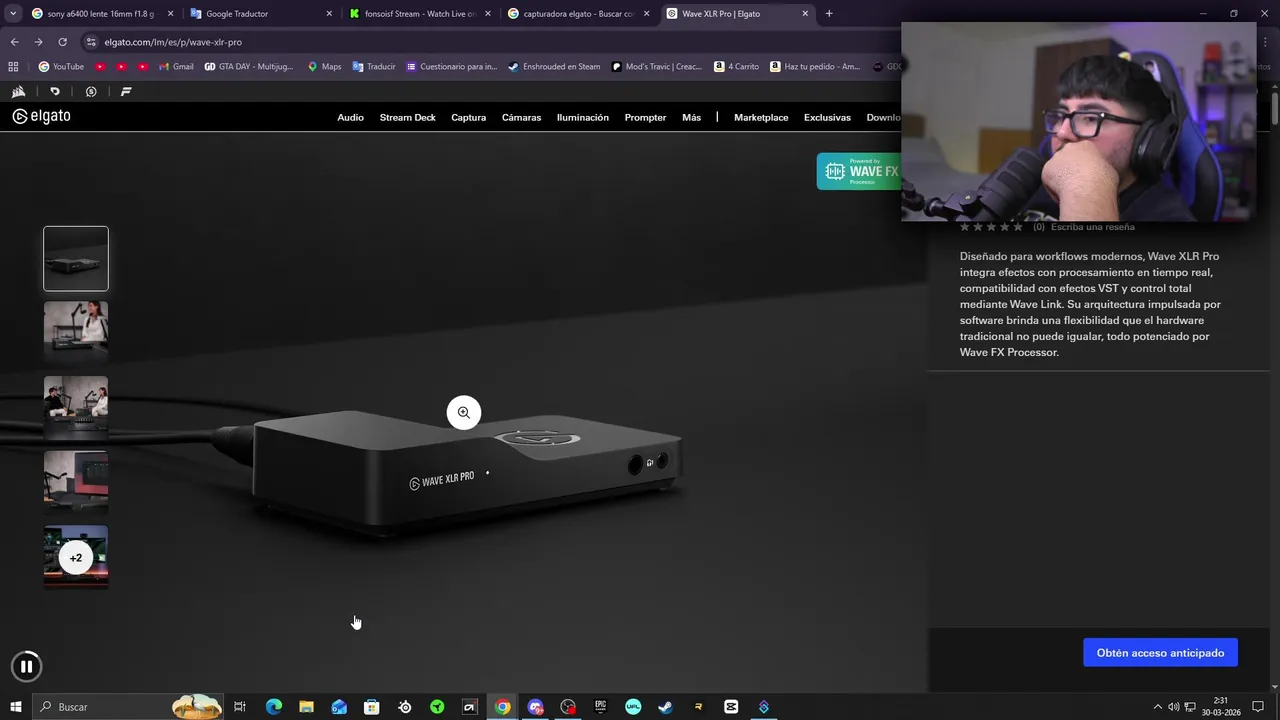Open the Cuestionario para in... bookmark
The width and height of the screenshot is (1280, 720).
point(451,67)
